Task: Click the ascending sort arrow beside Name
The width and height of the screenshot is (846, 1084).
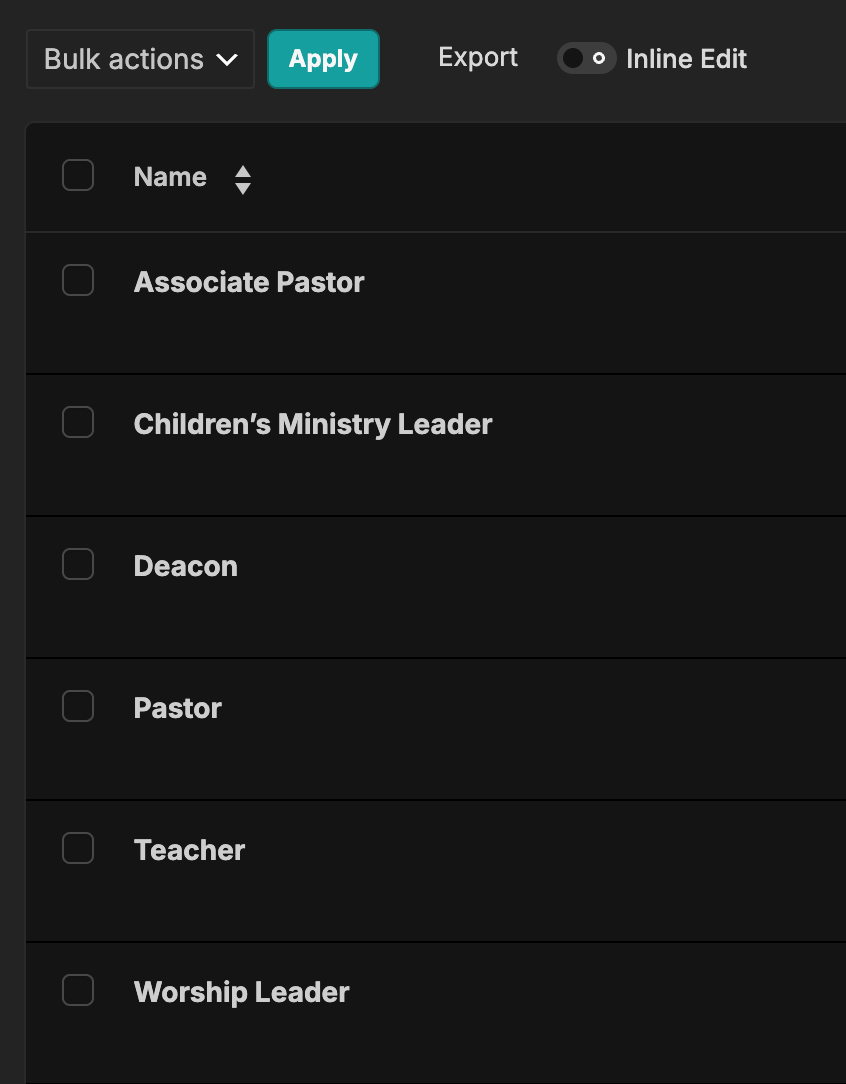Action: click(243, 171)
